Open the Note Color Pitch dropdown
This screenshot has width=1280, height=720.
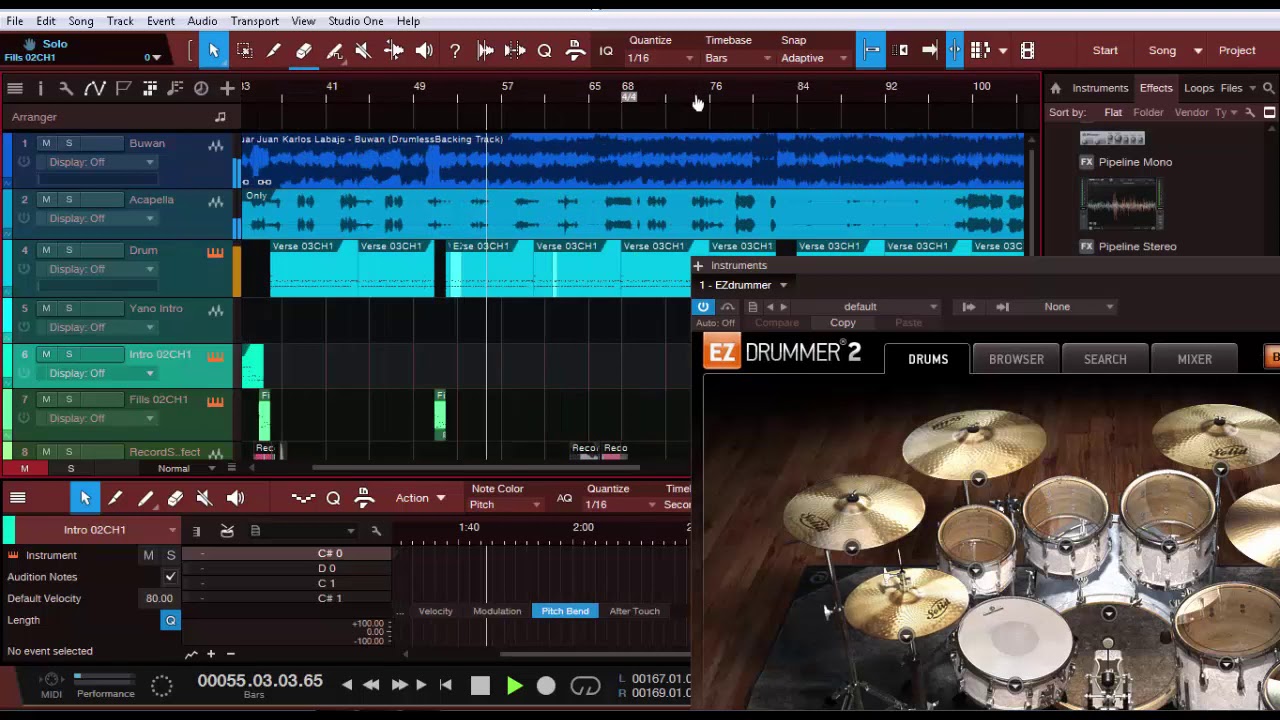tap(505, 504)
